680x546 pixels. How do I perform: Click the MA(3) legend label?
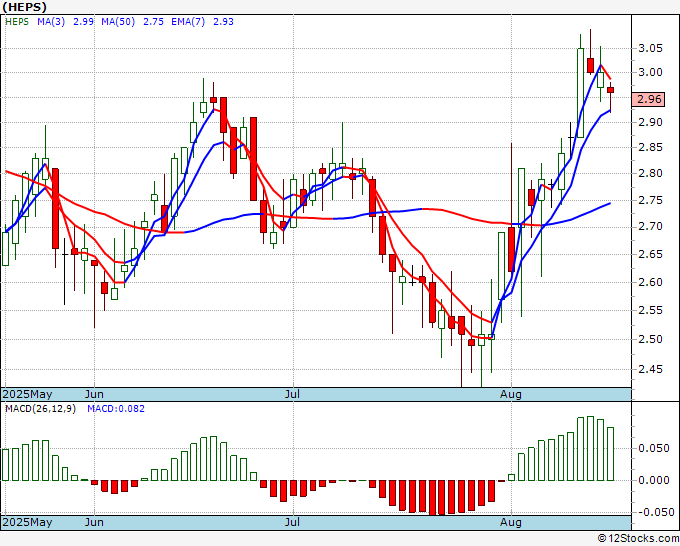tap(51, 22)
